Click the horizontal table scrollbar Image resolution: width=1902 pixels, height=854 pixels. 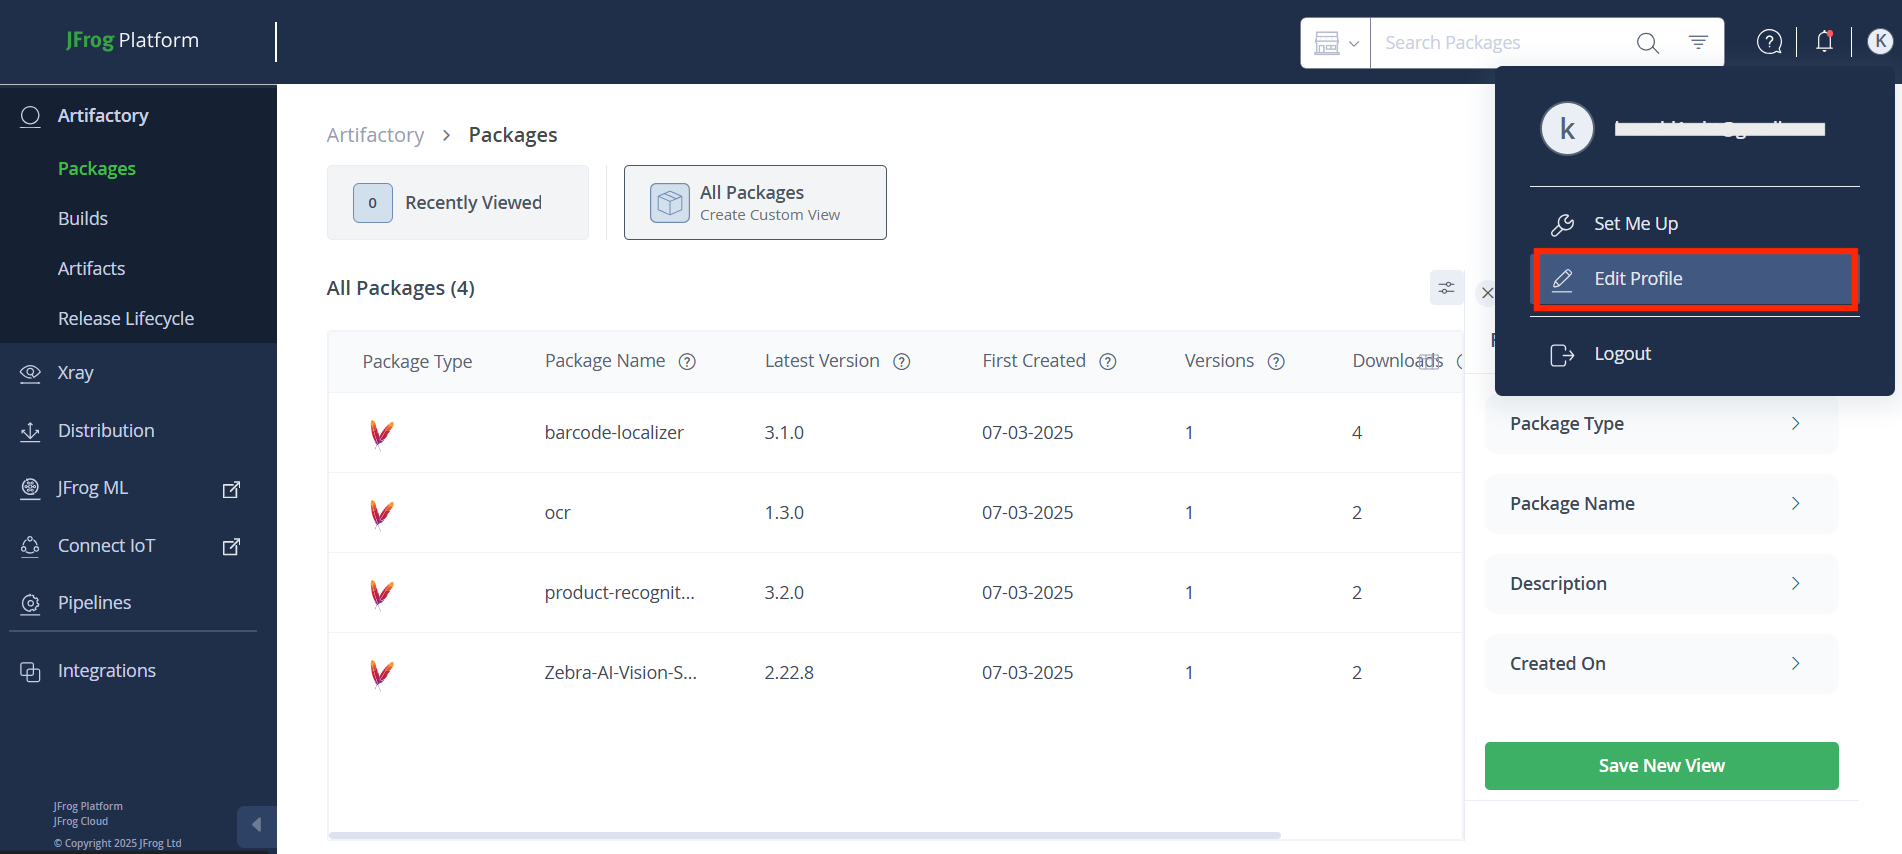[804, 835]
